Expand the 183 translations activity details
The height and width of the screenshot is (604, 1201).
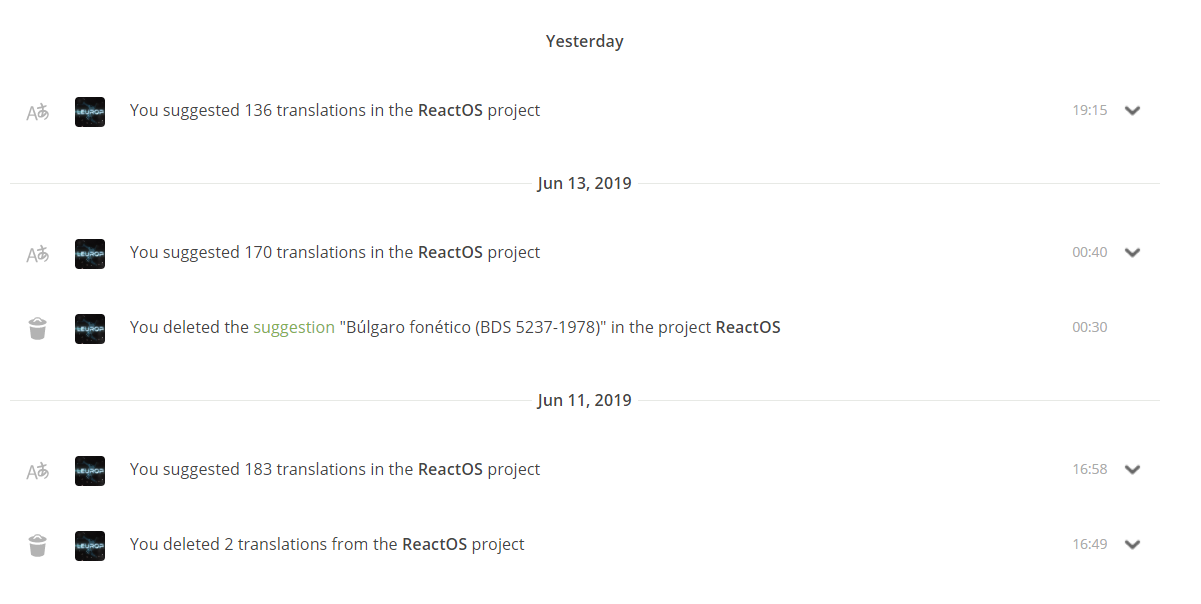(1132, 470)
